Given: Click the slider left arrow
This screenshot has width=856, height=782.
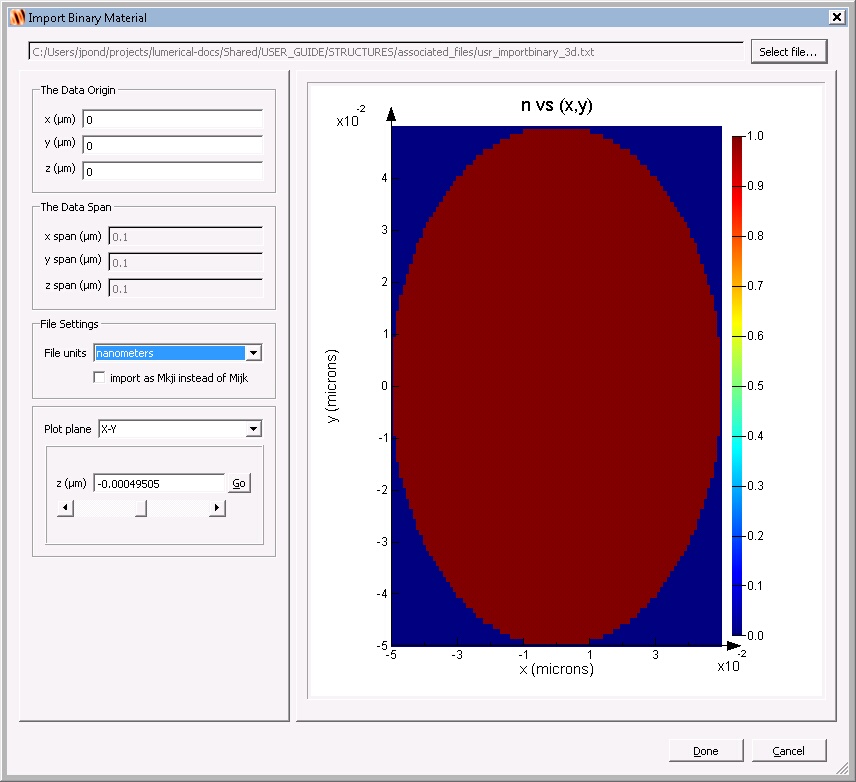Looking at the screenshot, I should coord(66,508).
